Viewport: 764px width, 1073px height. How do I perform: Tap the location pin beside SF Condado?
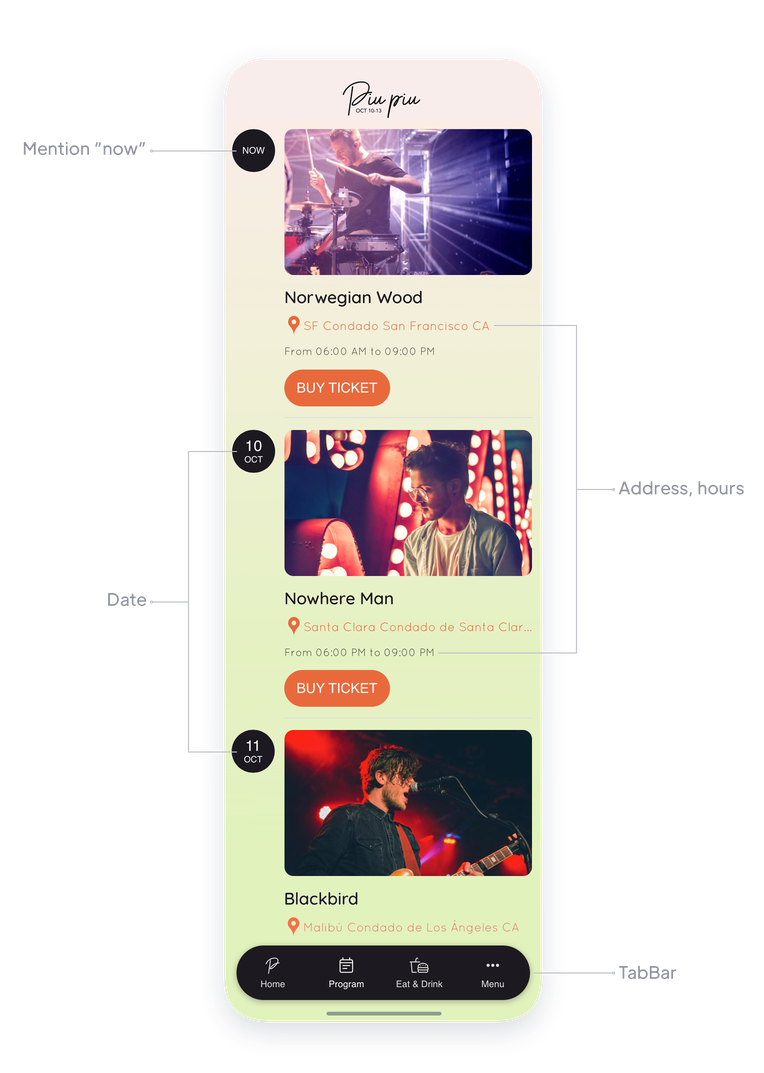pos(294,324)
